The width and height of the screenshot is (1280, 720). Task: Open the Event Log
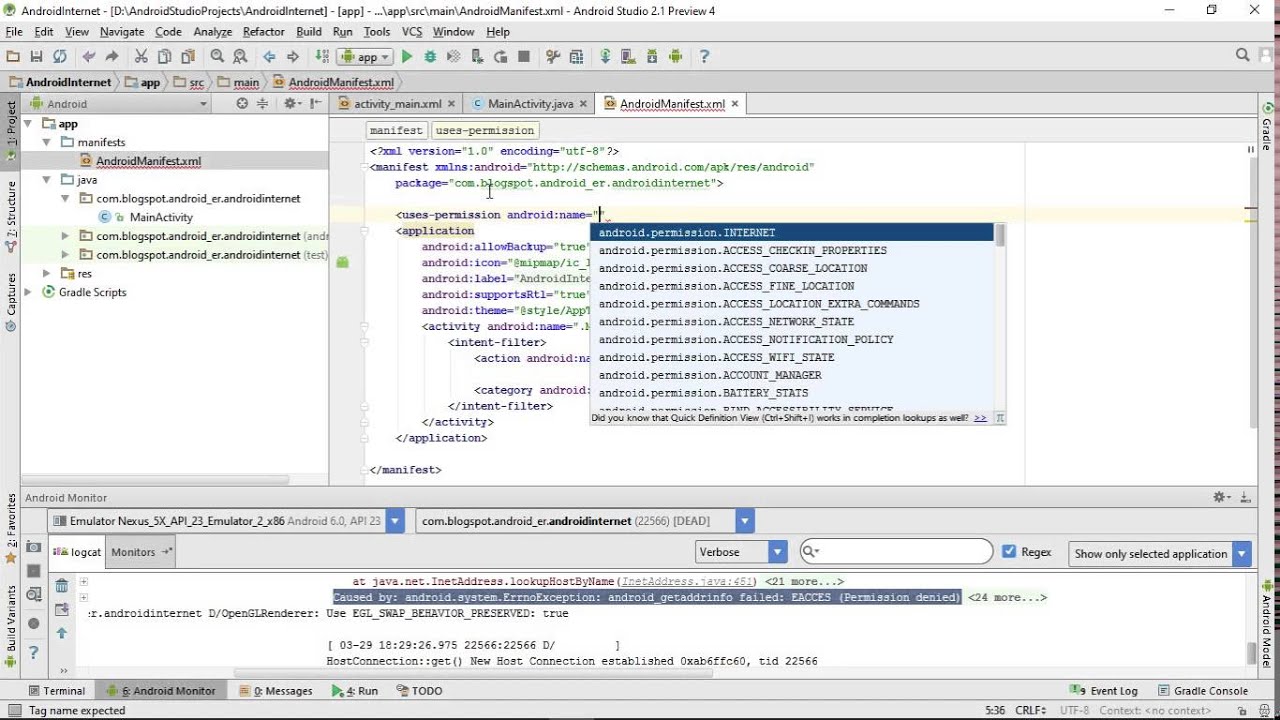pos(1104,690)
